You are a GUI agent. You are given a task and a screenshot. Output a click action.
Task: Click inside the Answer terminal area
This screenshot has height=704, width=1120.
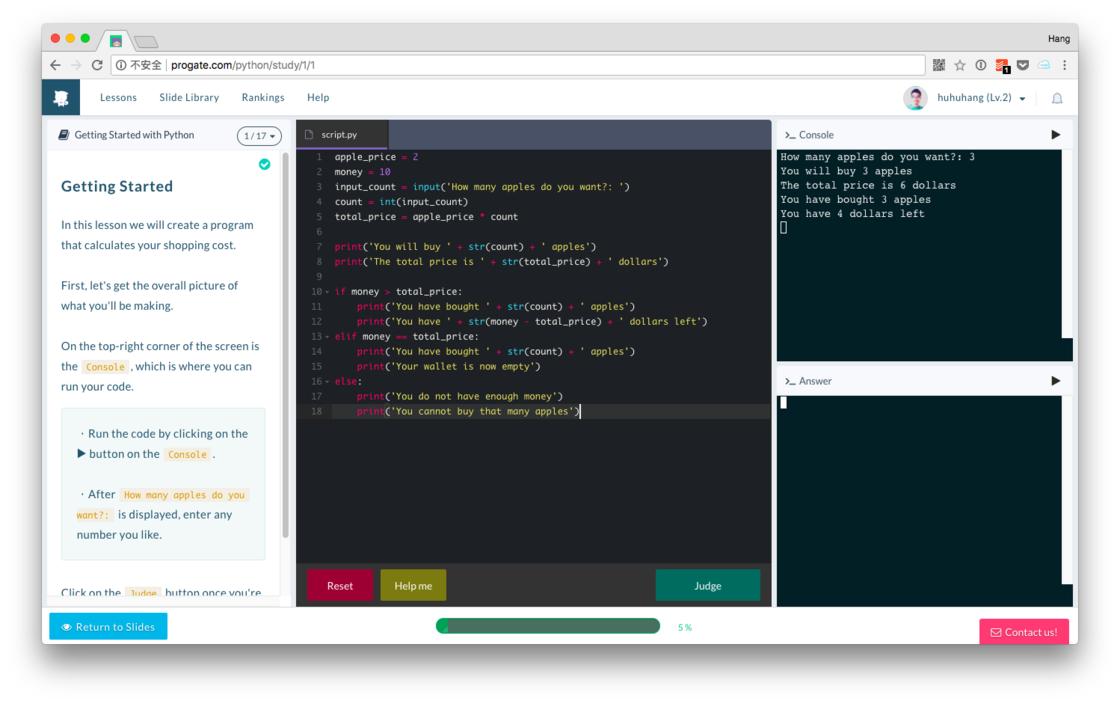coord(919,501)
